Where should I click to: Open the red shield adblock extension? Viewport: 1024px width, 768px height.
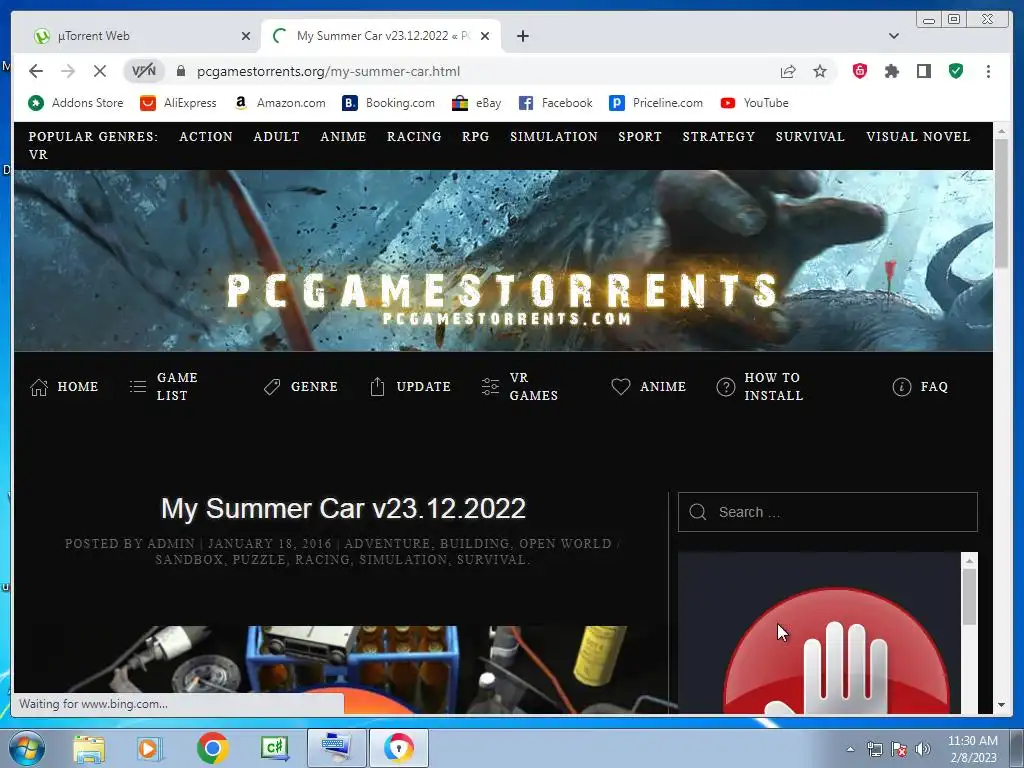(859, 71)
